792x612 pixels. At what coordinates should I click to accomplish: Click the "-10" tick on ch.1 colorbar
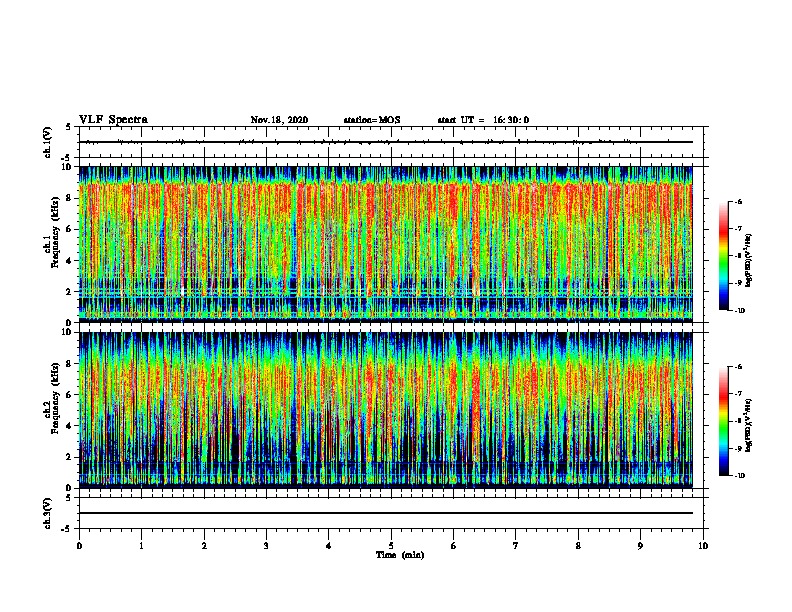pos(739,311)
